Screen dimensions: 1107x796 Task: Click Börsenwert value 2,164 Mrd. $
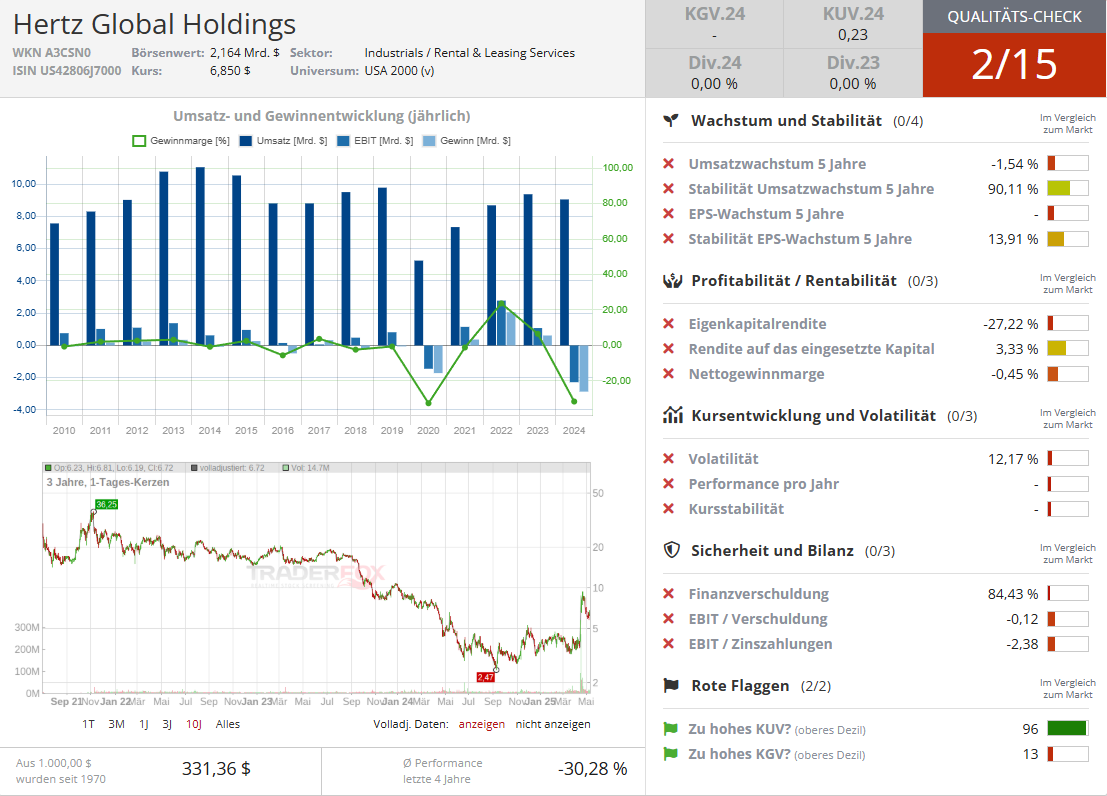click(244, 53)
